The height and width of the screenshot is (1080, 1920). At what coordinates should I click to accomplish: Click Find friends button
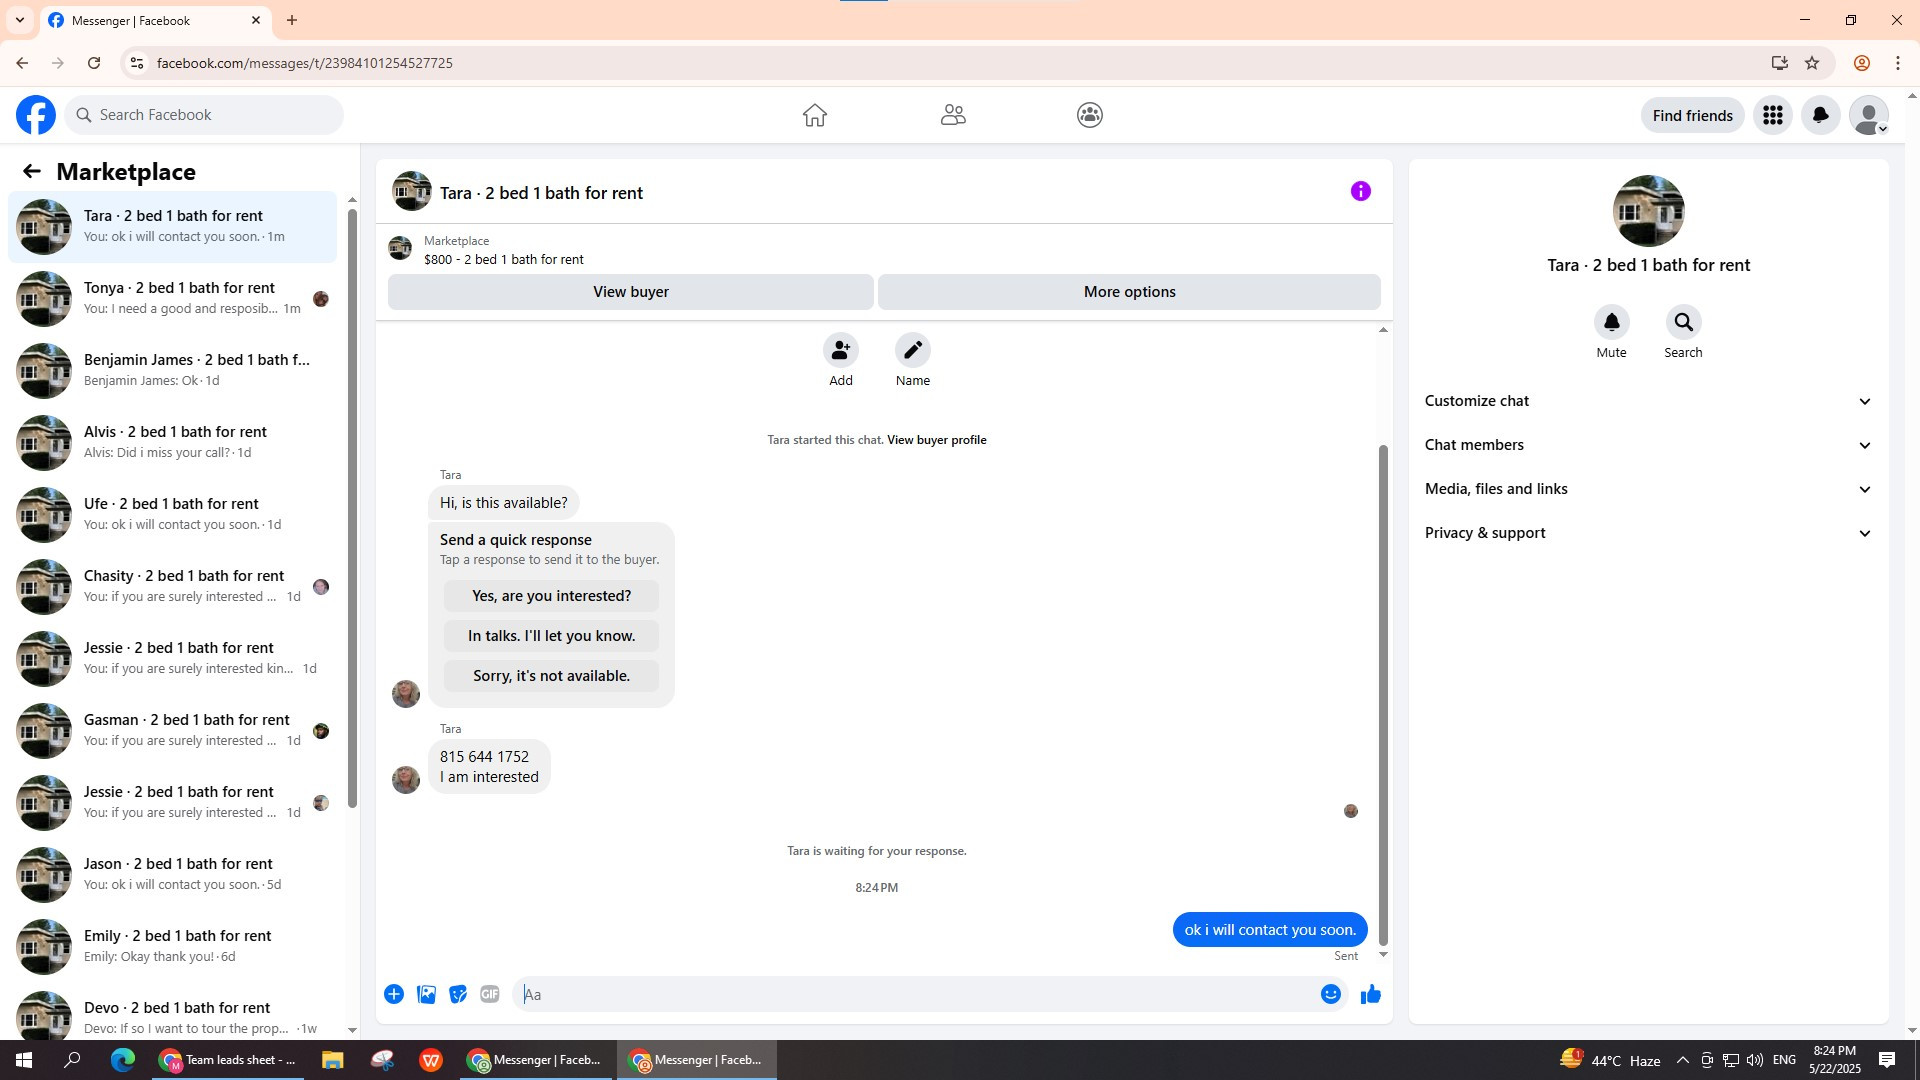pos(1693,115)
